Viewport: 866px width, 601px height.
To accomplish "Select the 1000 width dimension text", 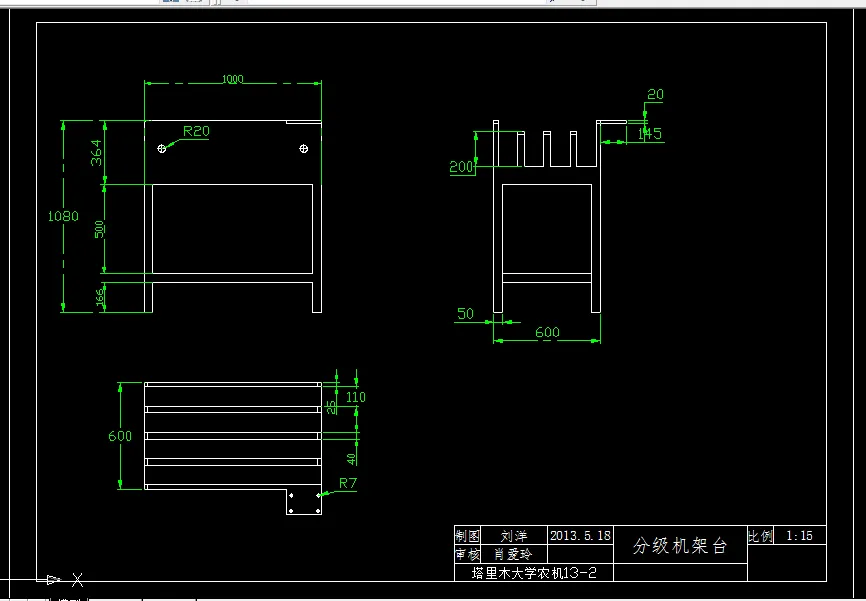I will [x=233, y=80].
